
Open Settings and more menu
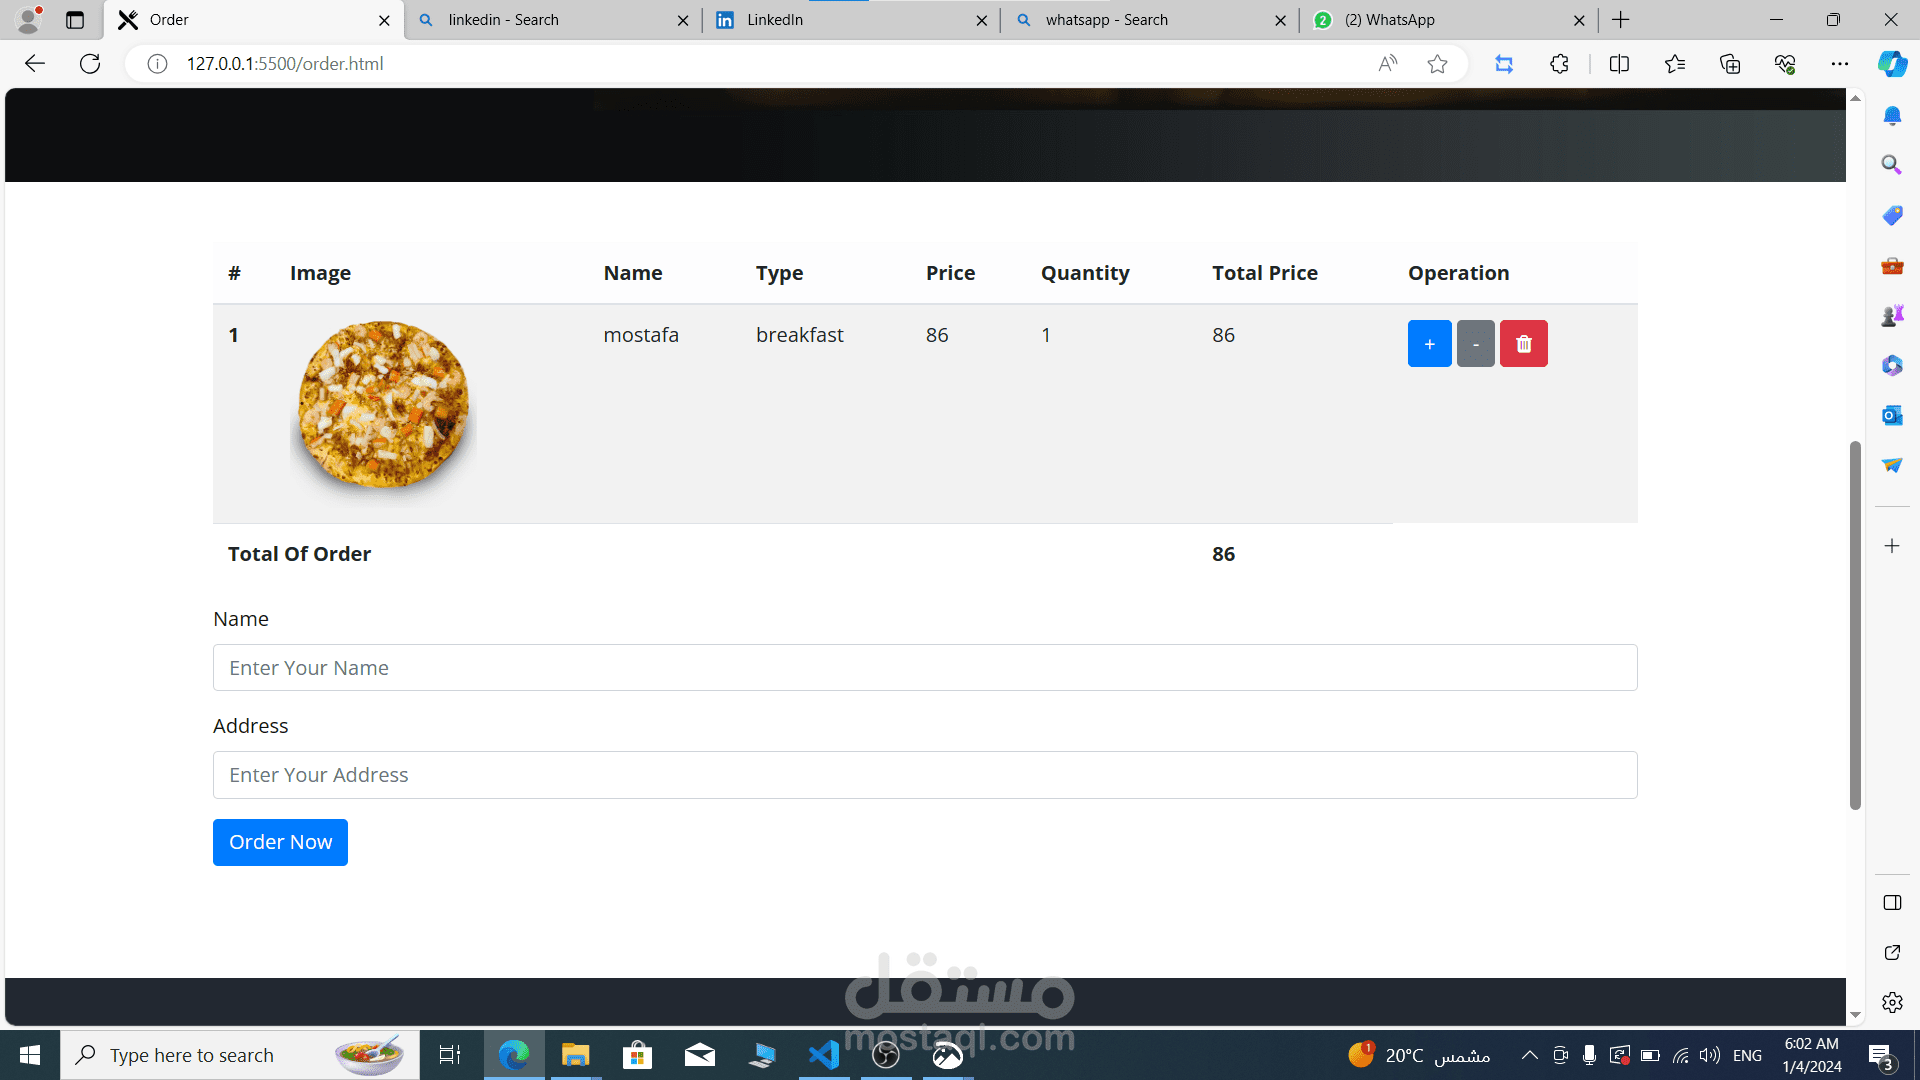[x=1839, y=64]
